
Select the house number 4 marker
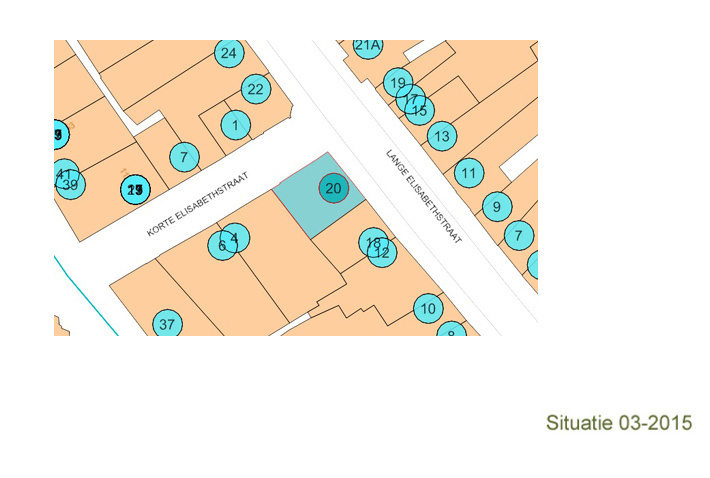[x=235, y=236]
